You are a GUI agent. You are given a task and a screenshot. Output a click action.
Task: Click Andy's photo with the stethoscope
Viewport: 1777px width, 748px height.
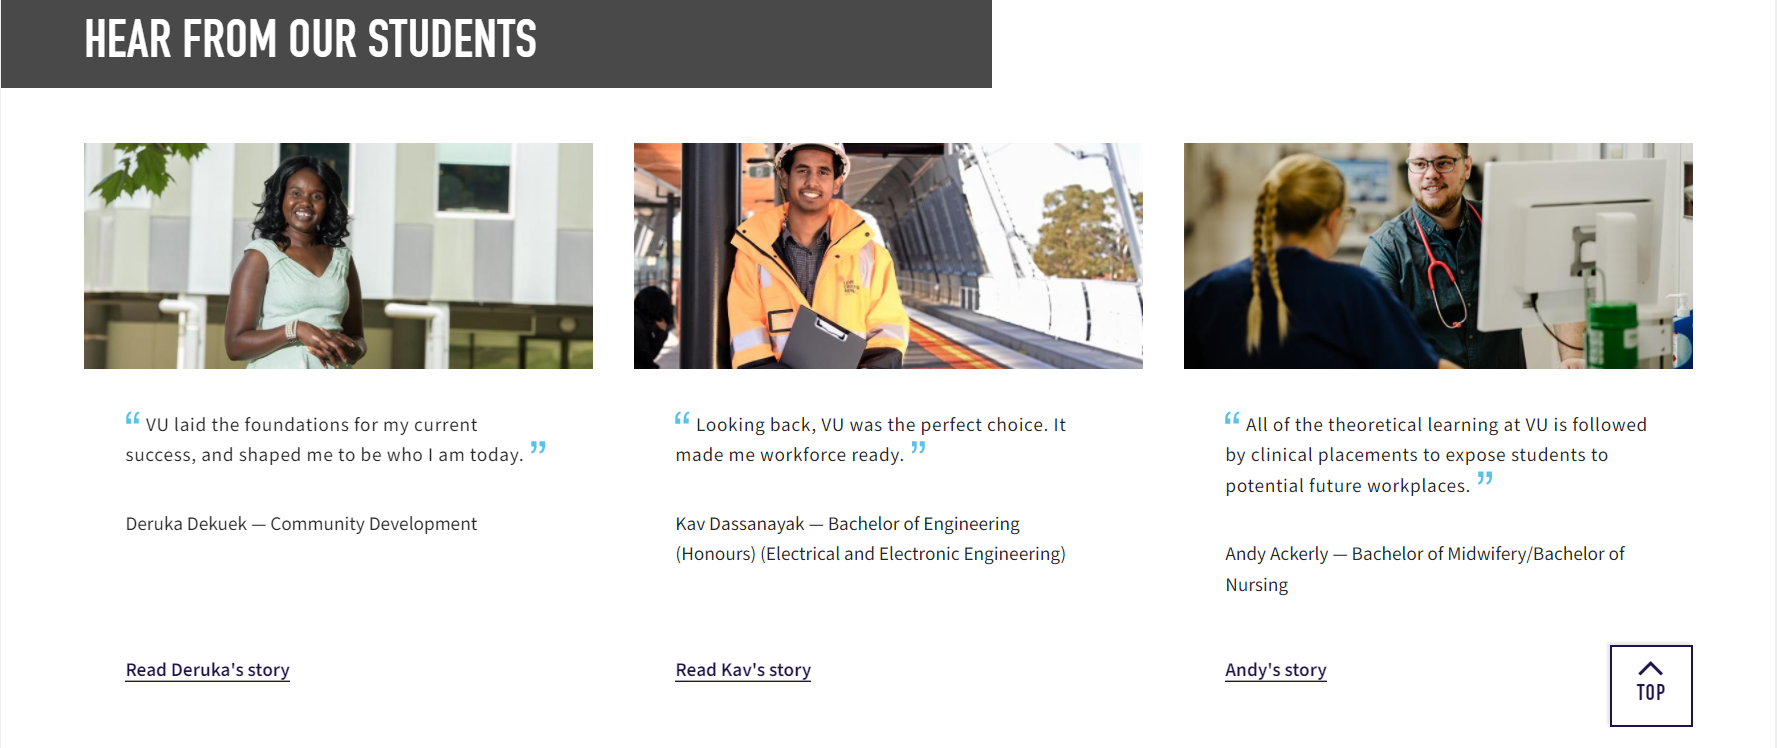coord(1438,256)
